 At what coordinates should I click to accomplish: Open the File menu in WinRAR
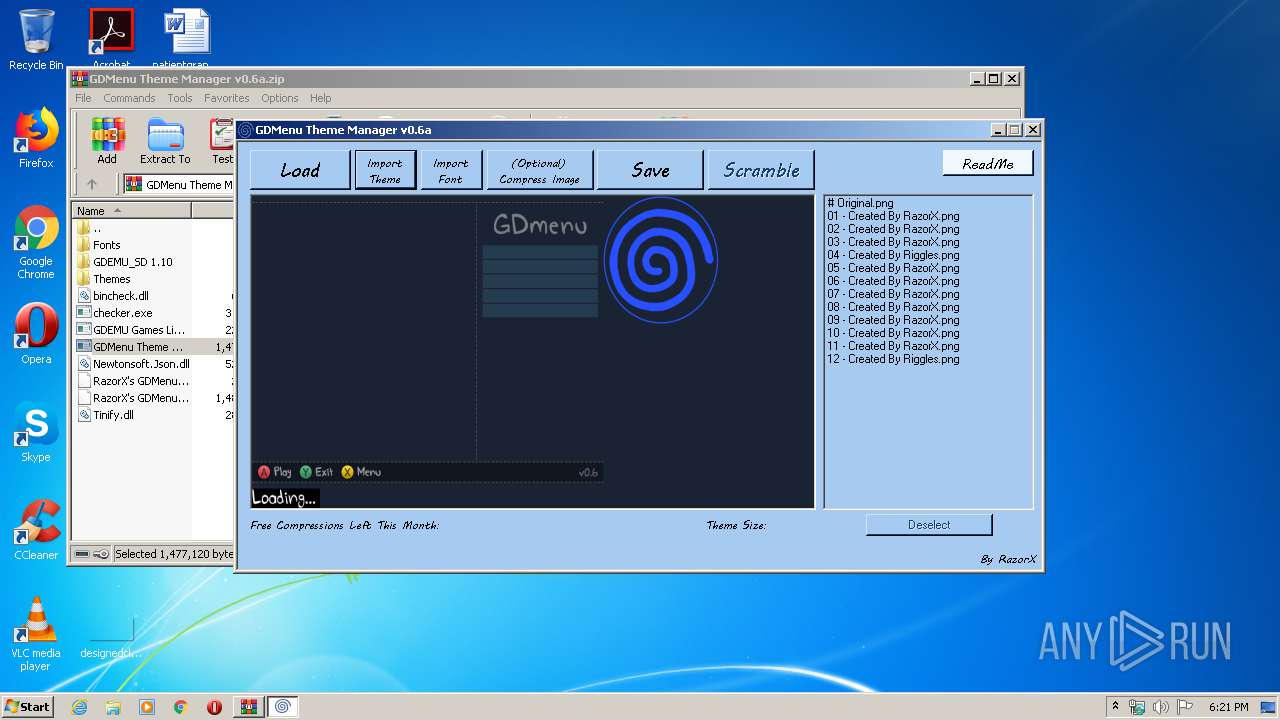83,98
